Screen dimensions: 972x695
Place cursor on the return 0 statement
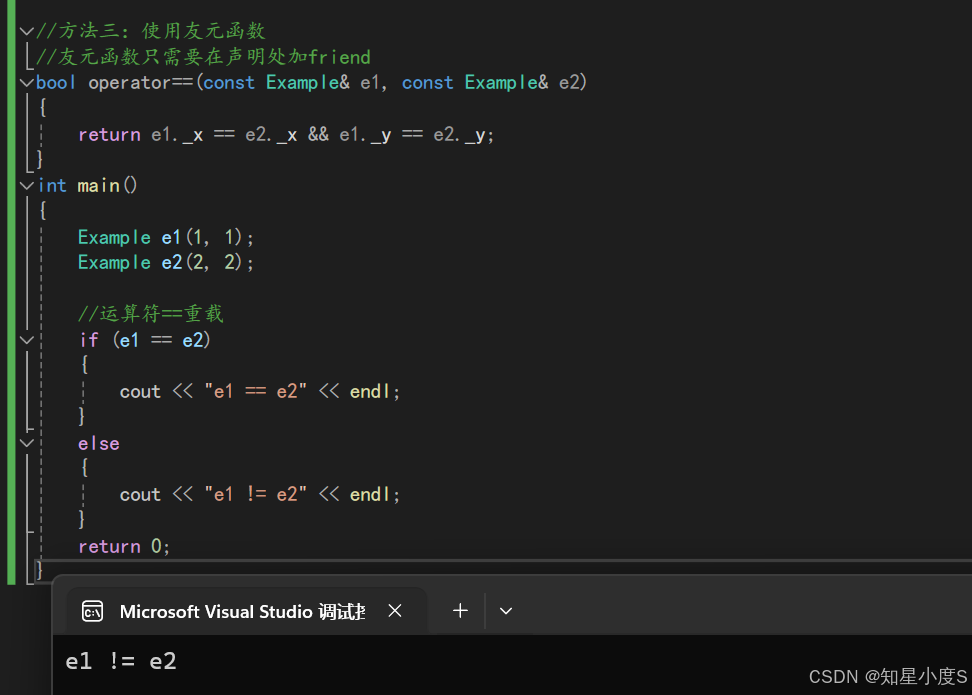point(124,546)
